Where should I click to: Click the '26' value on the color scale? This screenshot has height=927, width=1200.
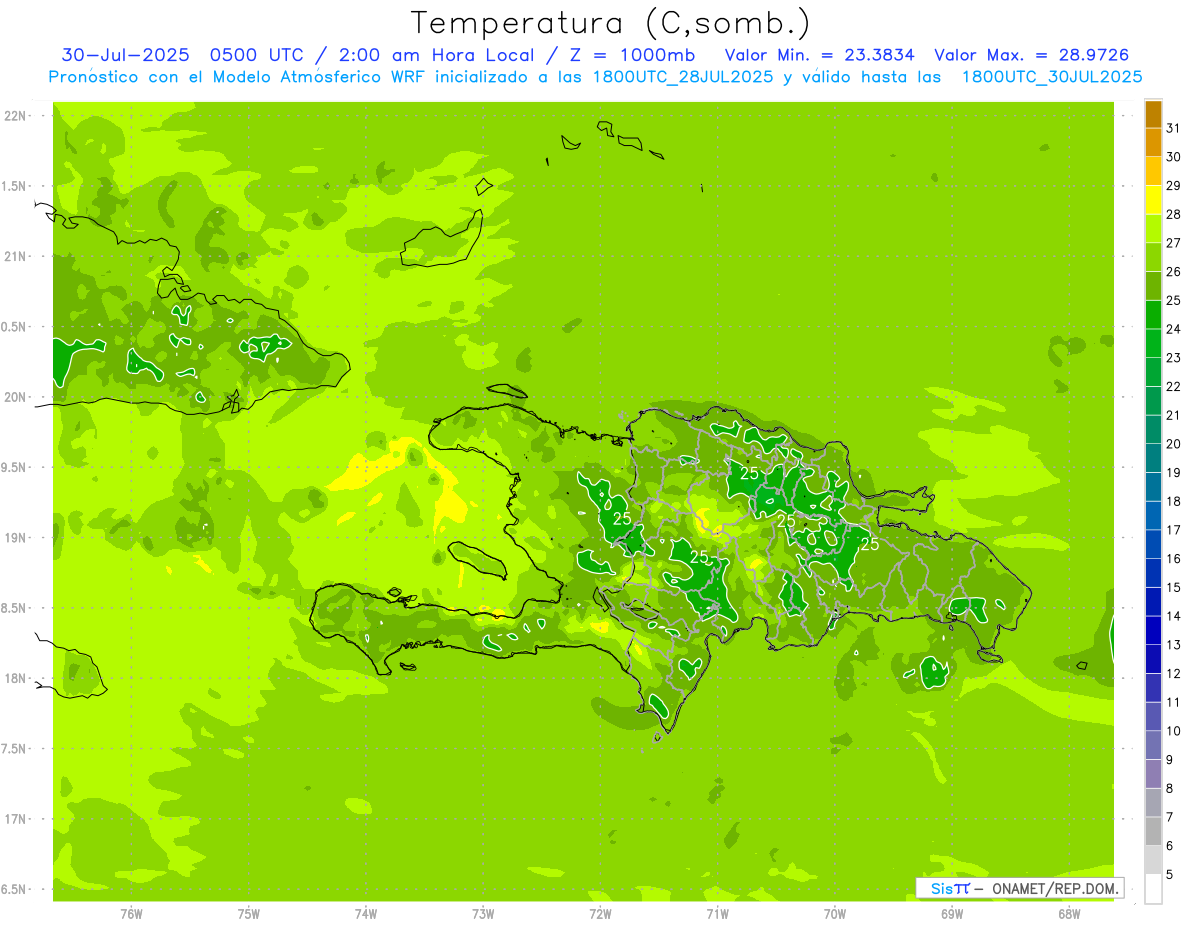(1174, 271)
